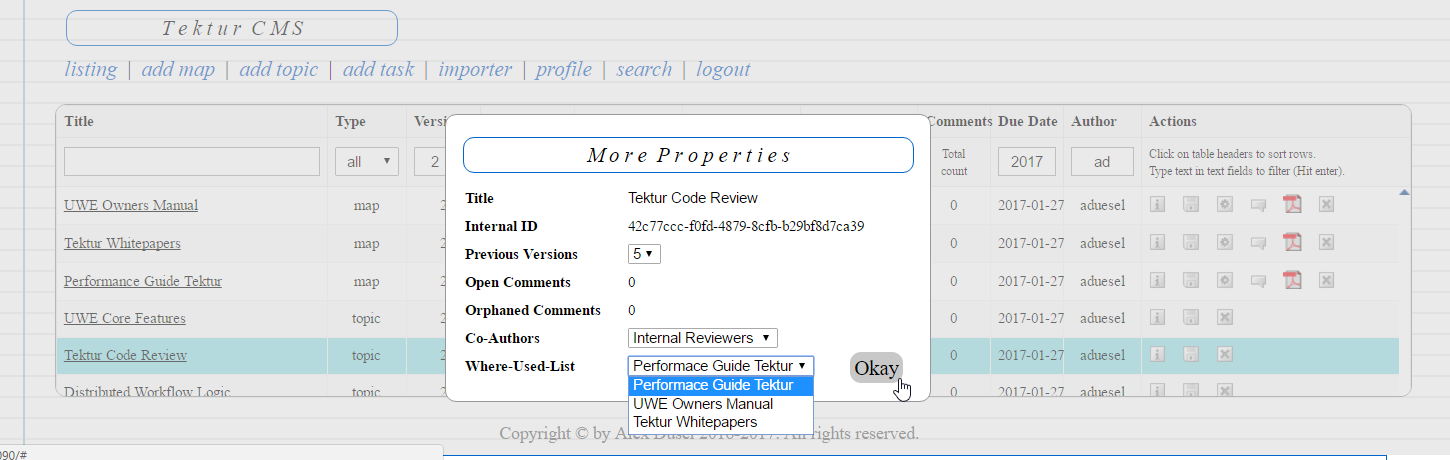Go to the importer page link
1450x460 pixels.
click(475, 69)
